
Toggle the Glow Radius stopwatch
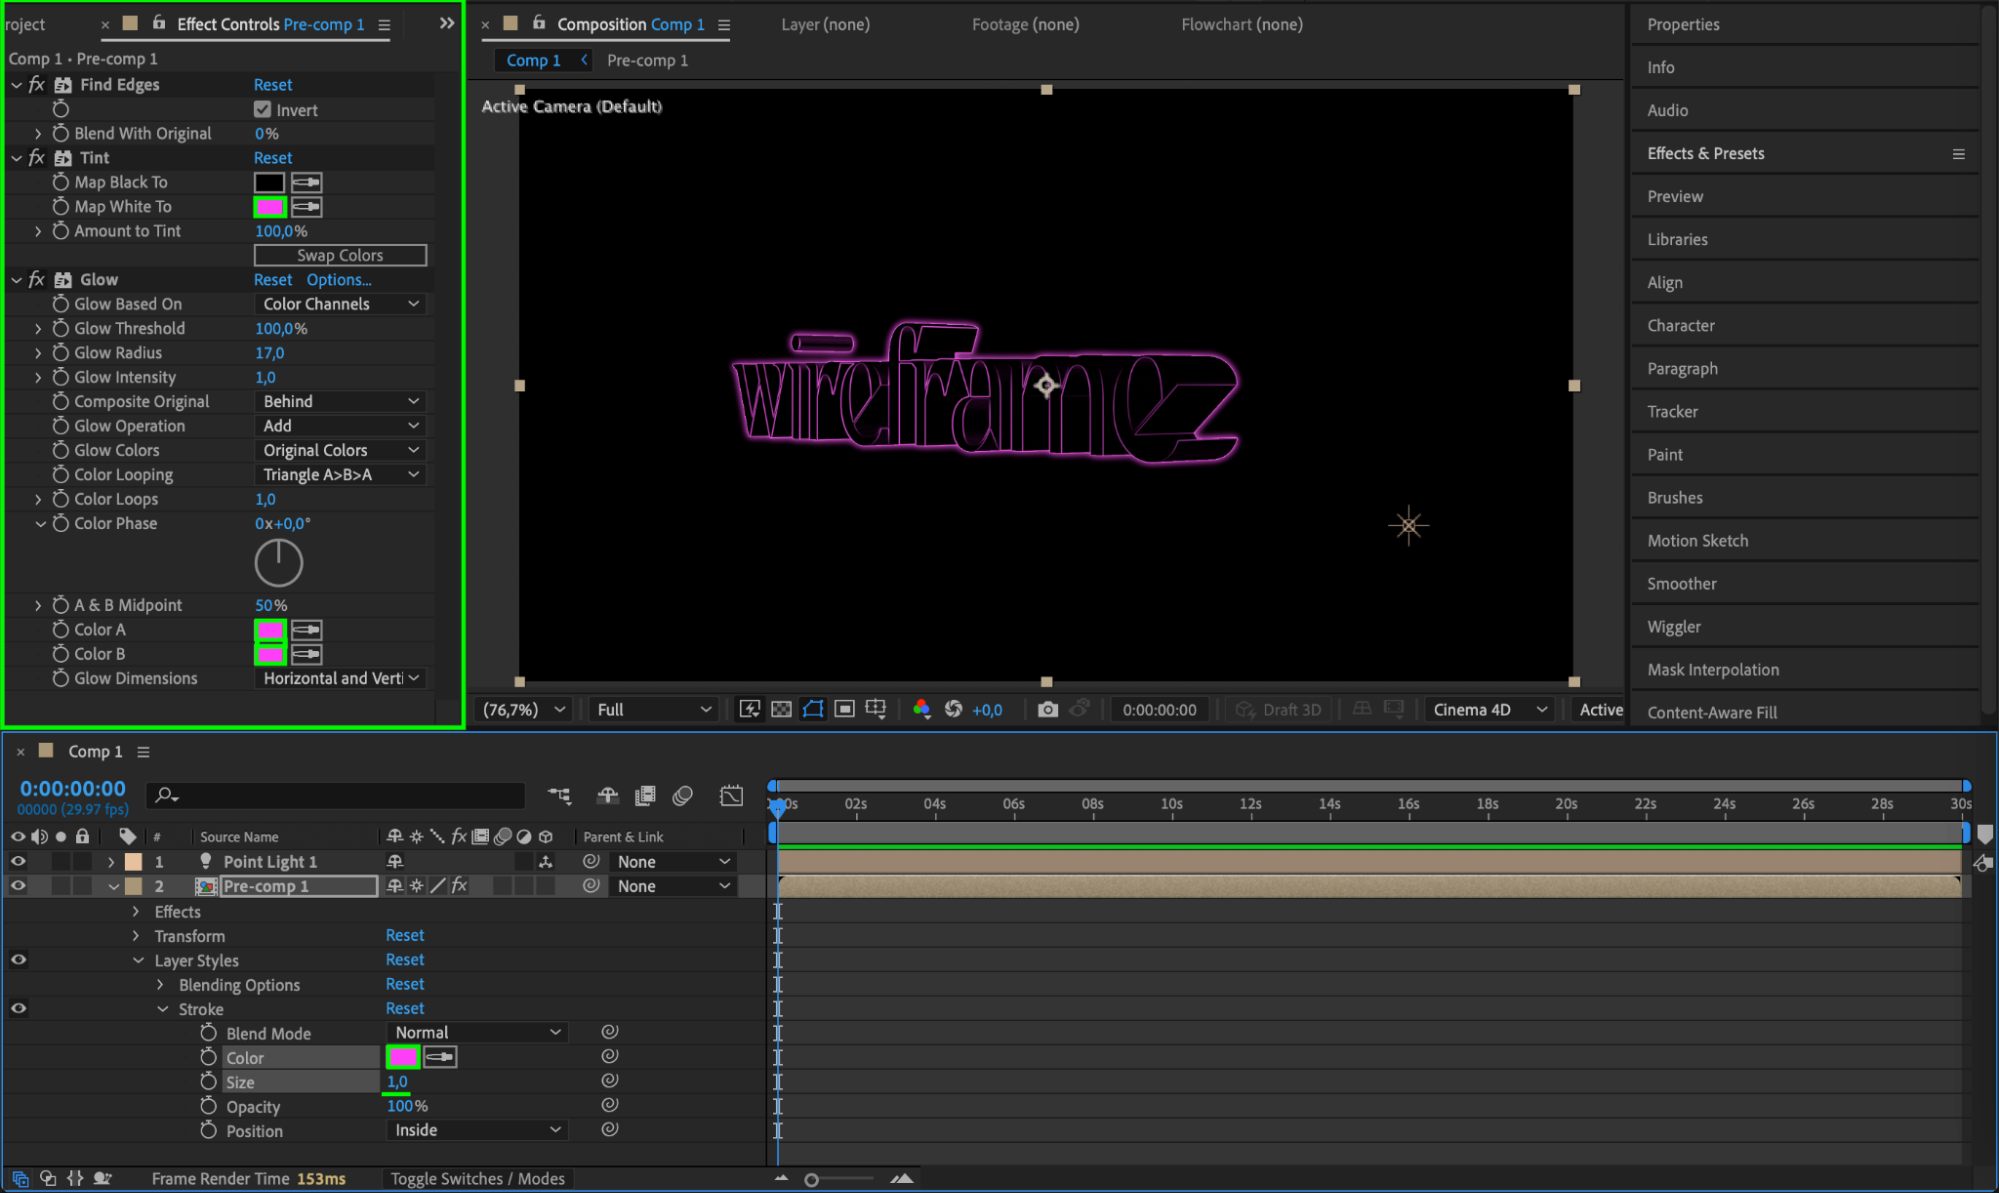pyautogui.click(x=61, y=353)
